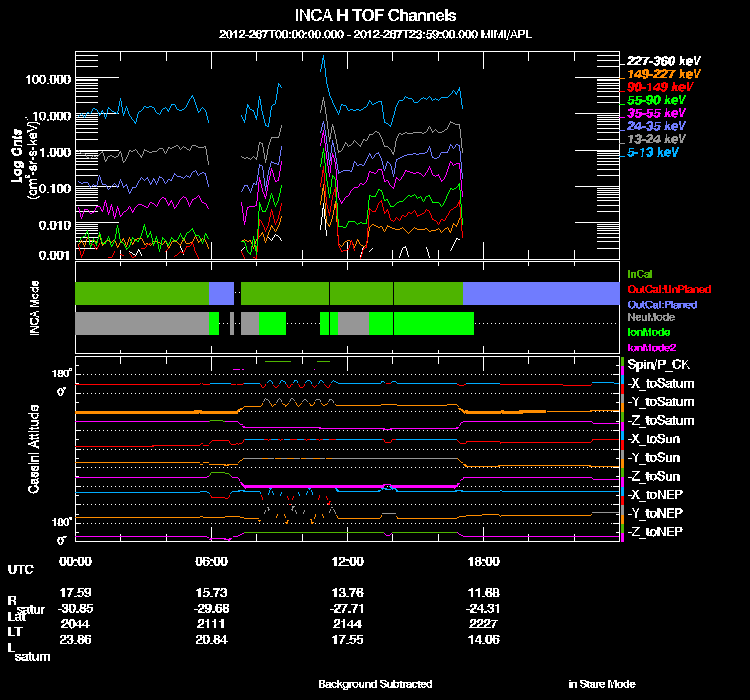Pick the 5-13 keV channel legend label
750x700 pixels.
(x=652, y=152)
